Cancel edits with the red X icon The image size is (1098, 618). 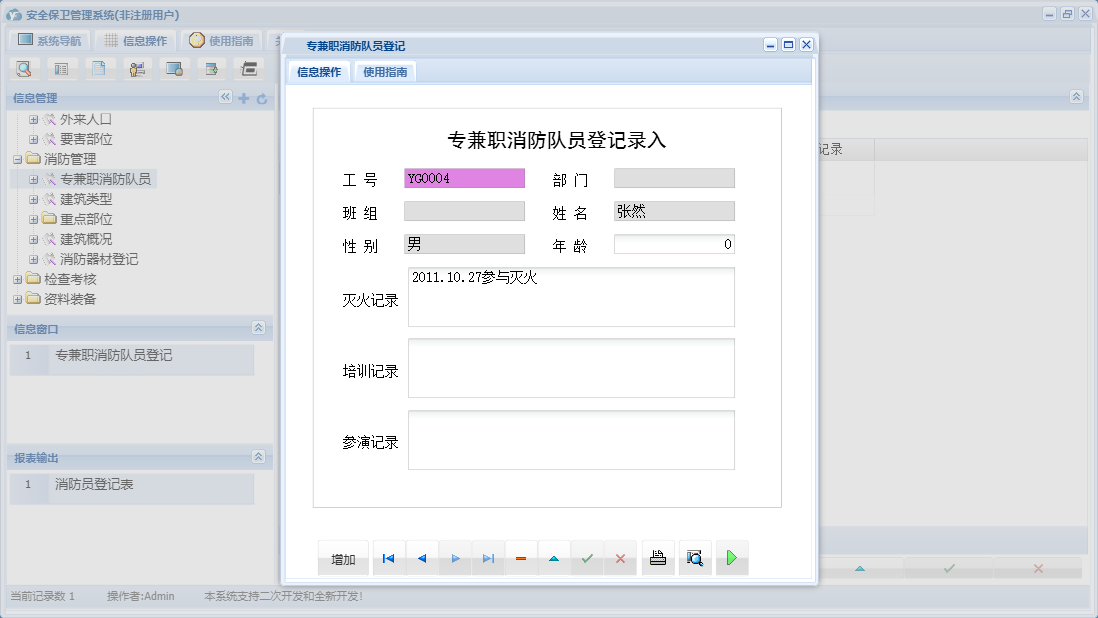tap(620, 558)
